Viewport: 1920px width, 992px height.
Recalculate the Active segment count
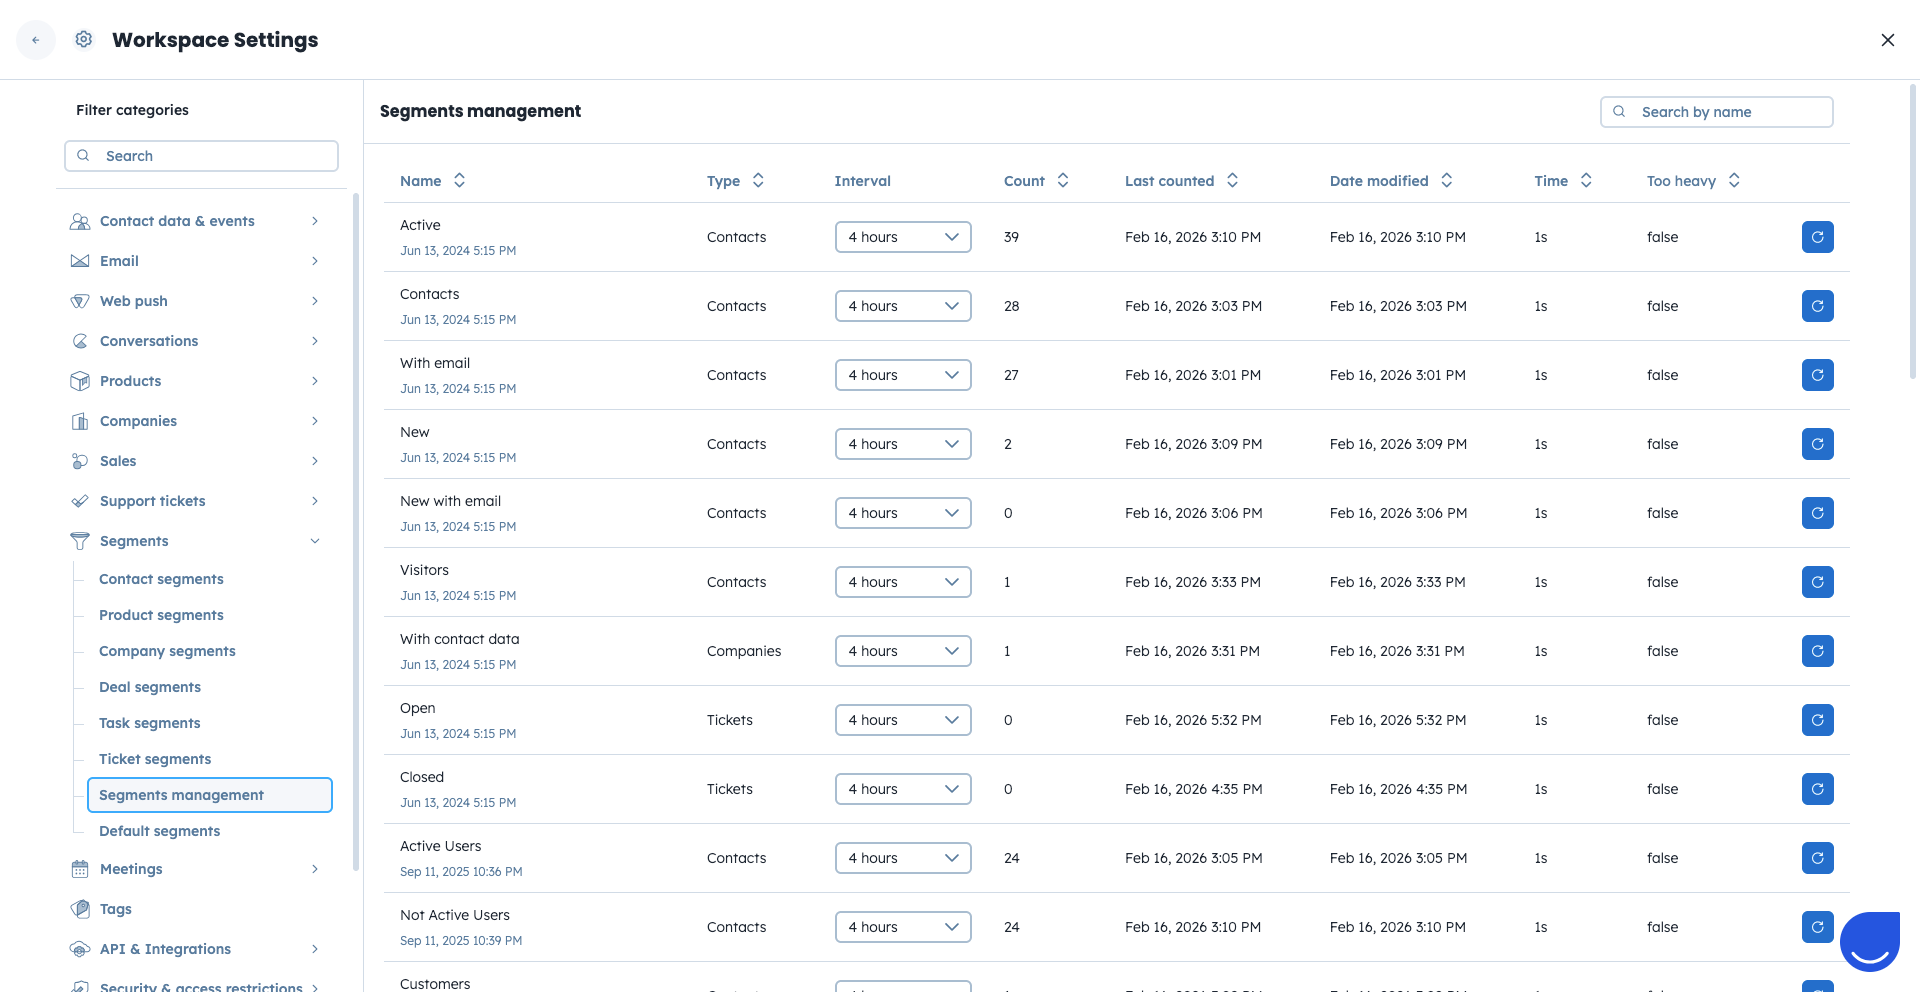1817,237
